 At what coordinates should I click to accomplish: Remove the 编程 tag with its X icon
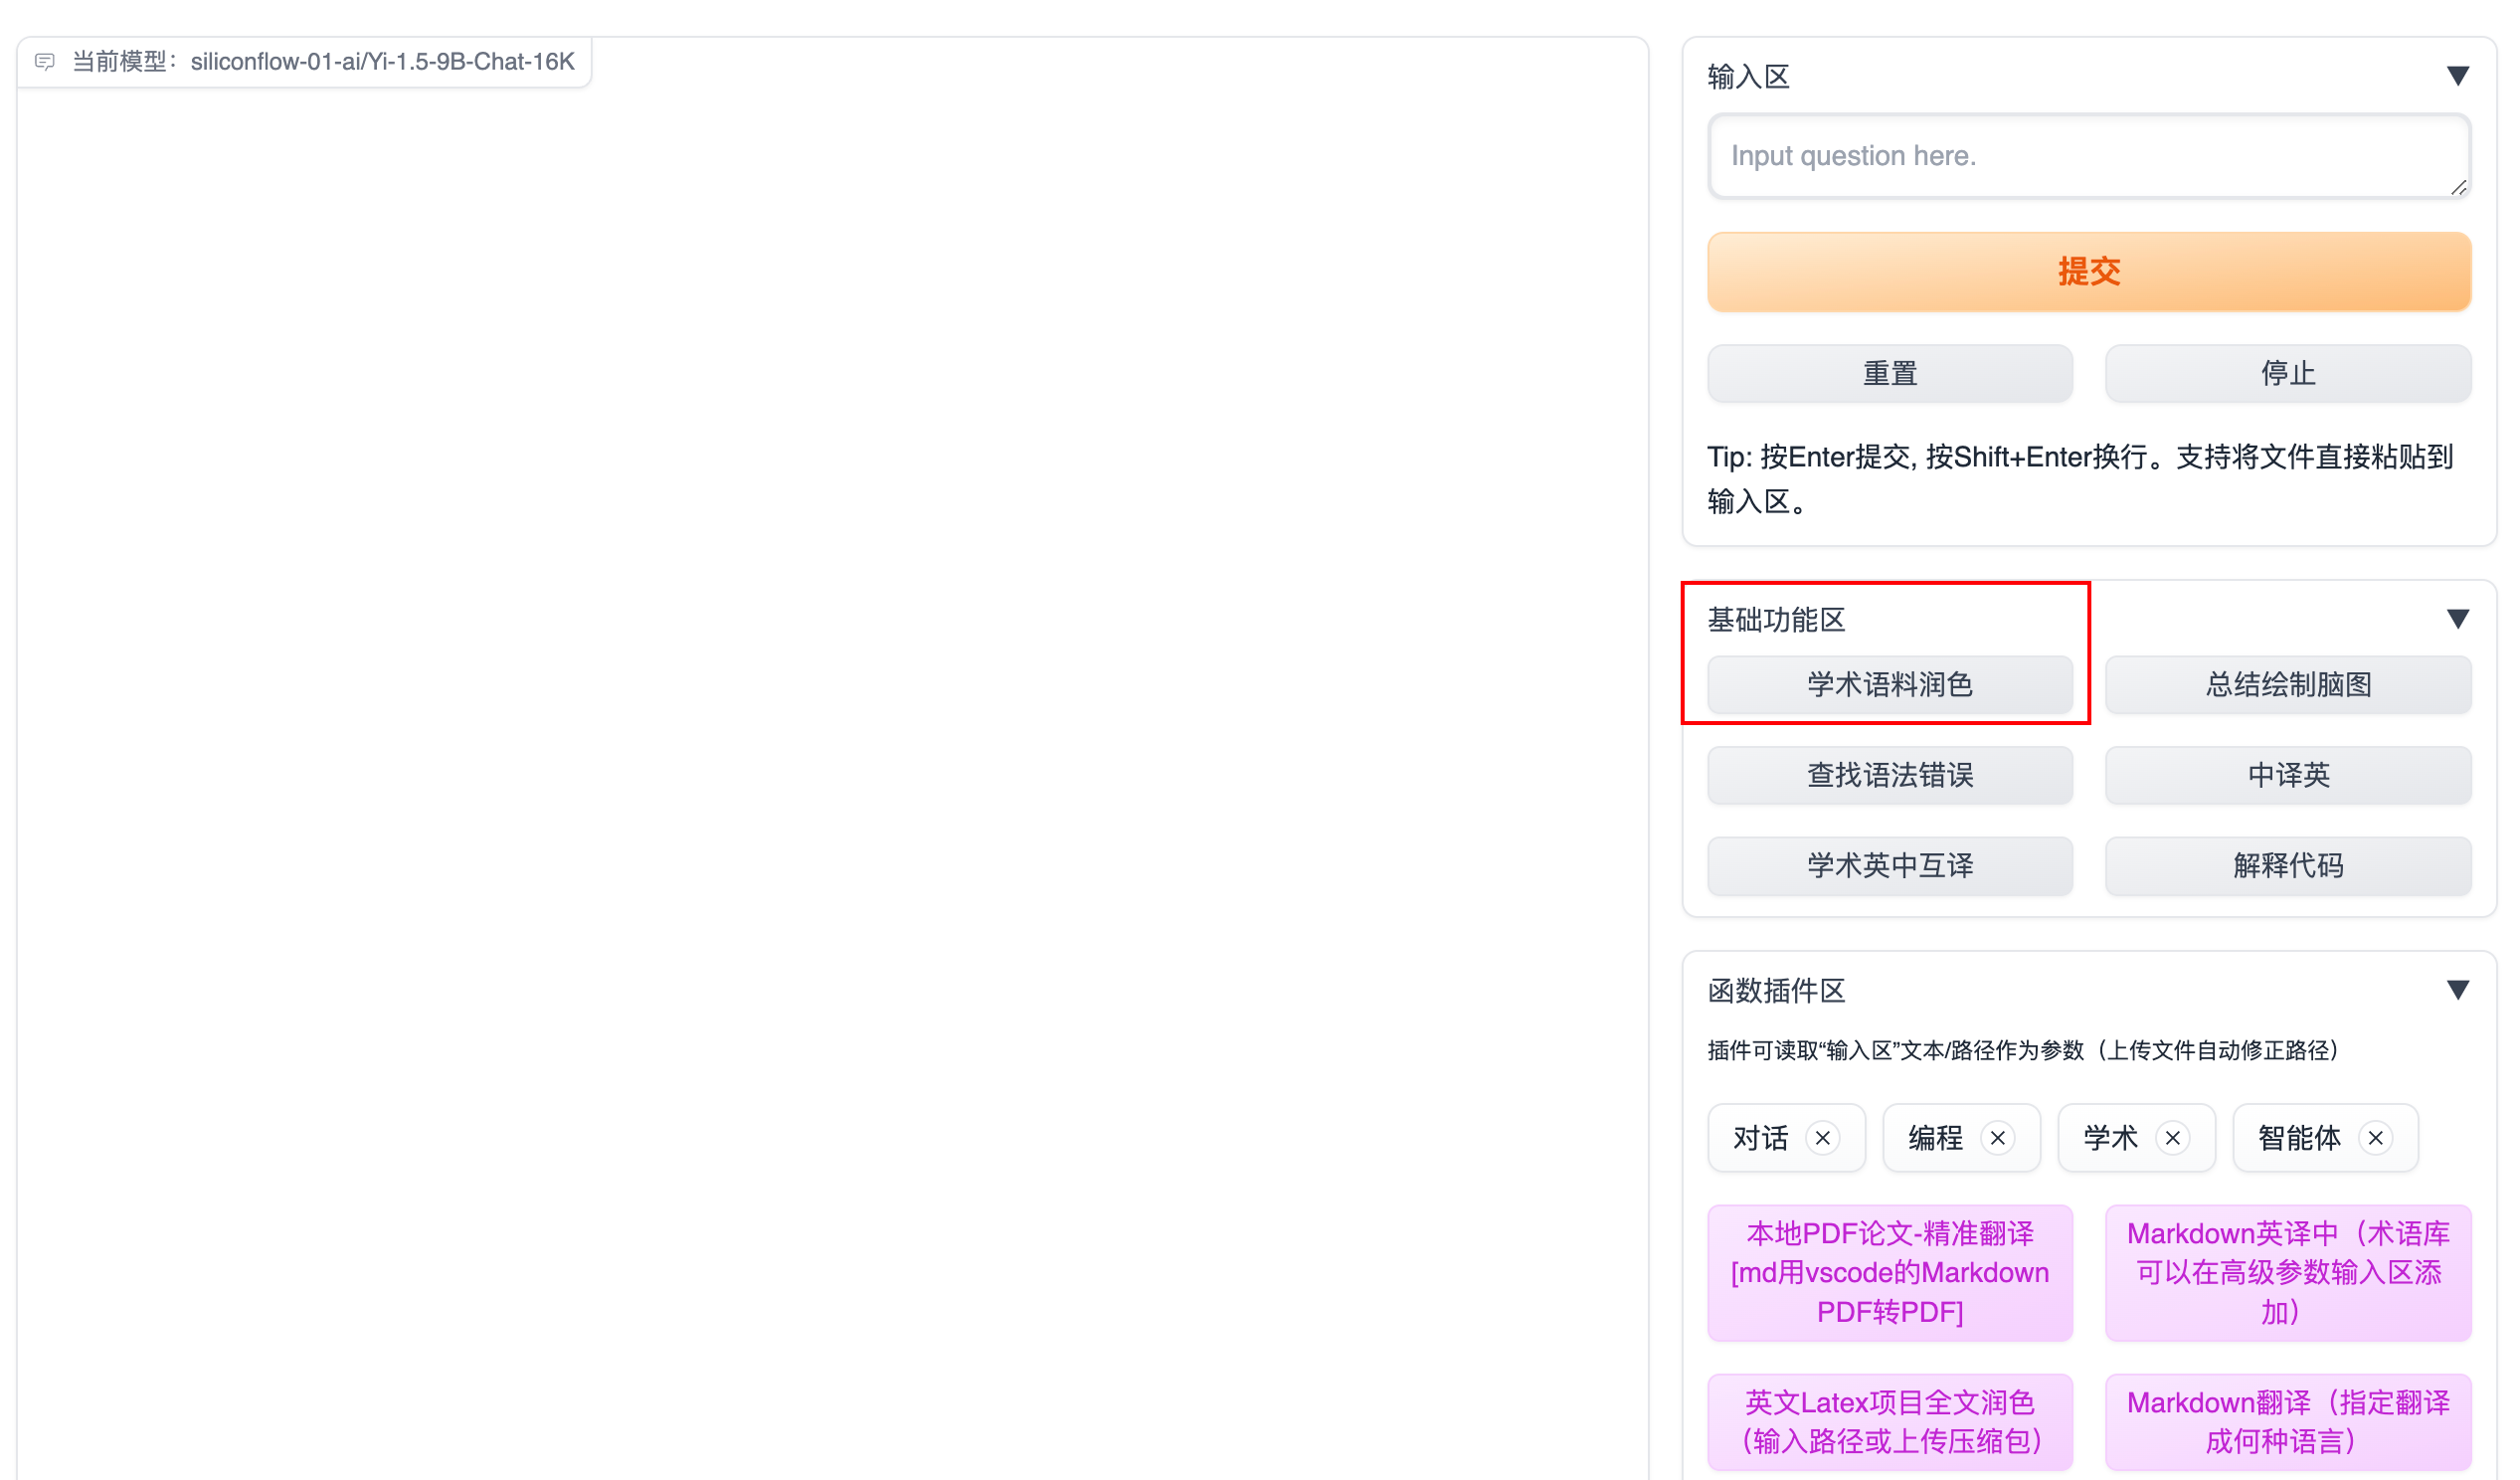pos(1997,1138)
